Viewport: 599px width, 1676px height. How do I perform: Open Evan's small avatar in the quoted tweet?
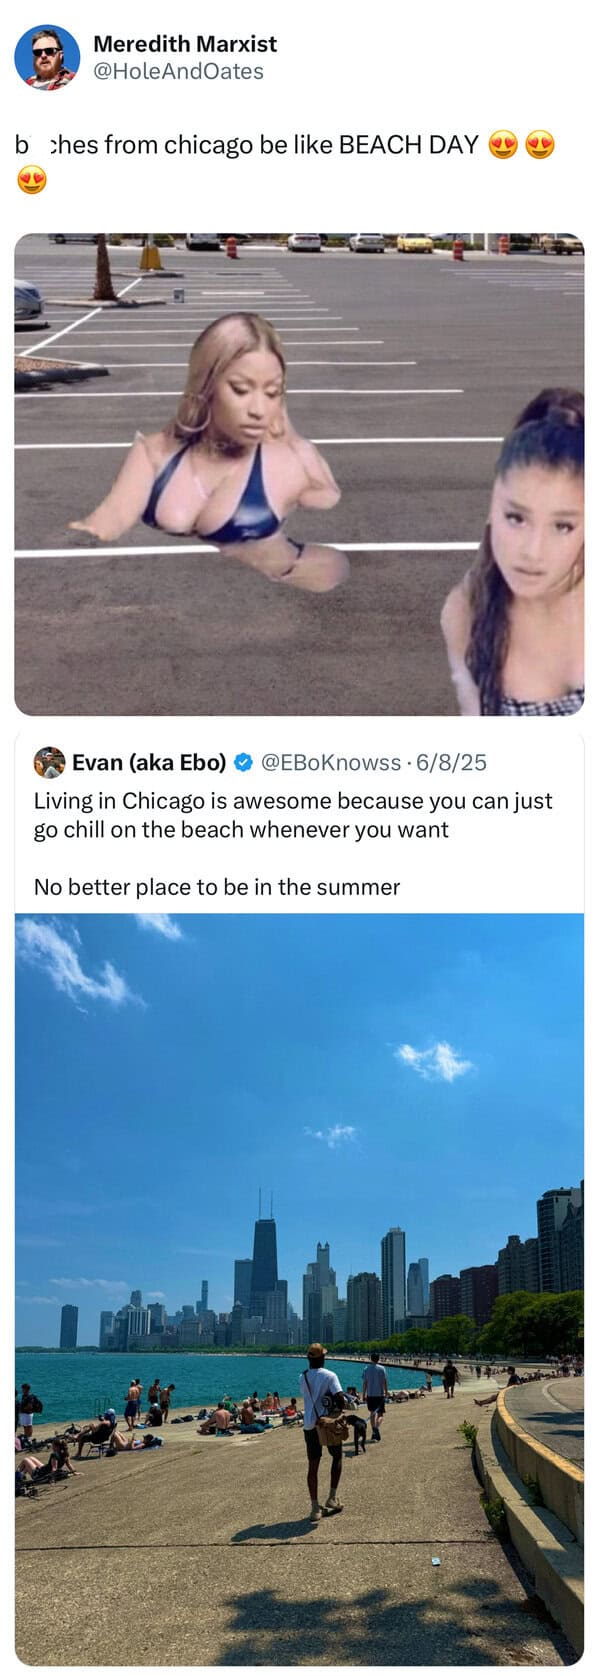tap(49, 762)
